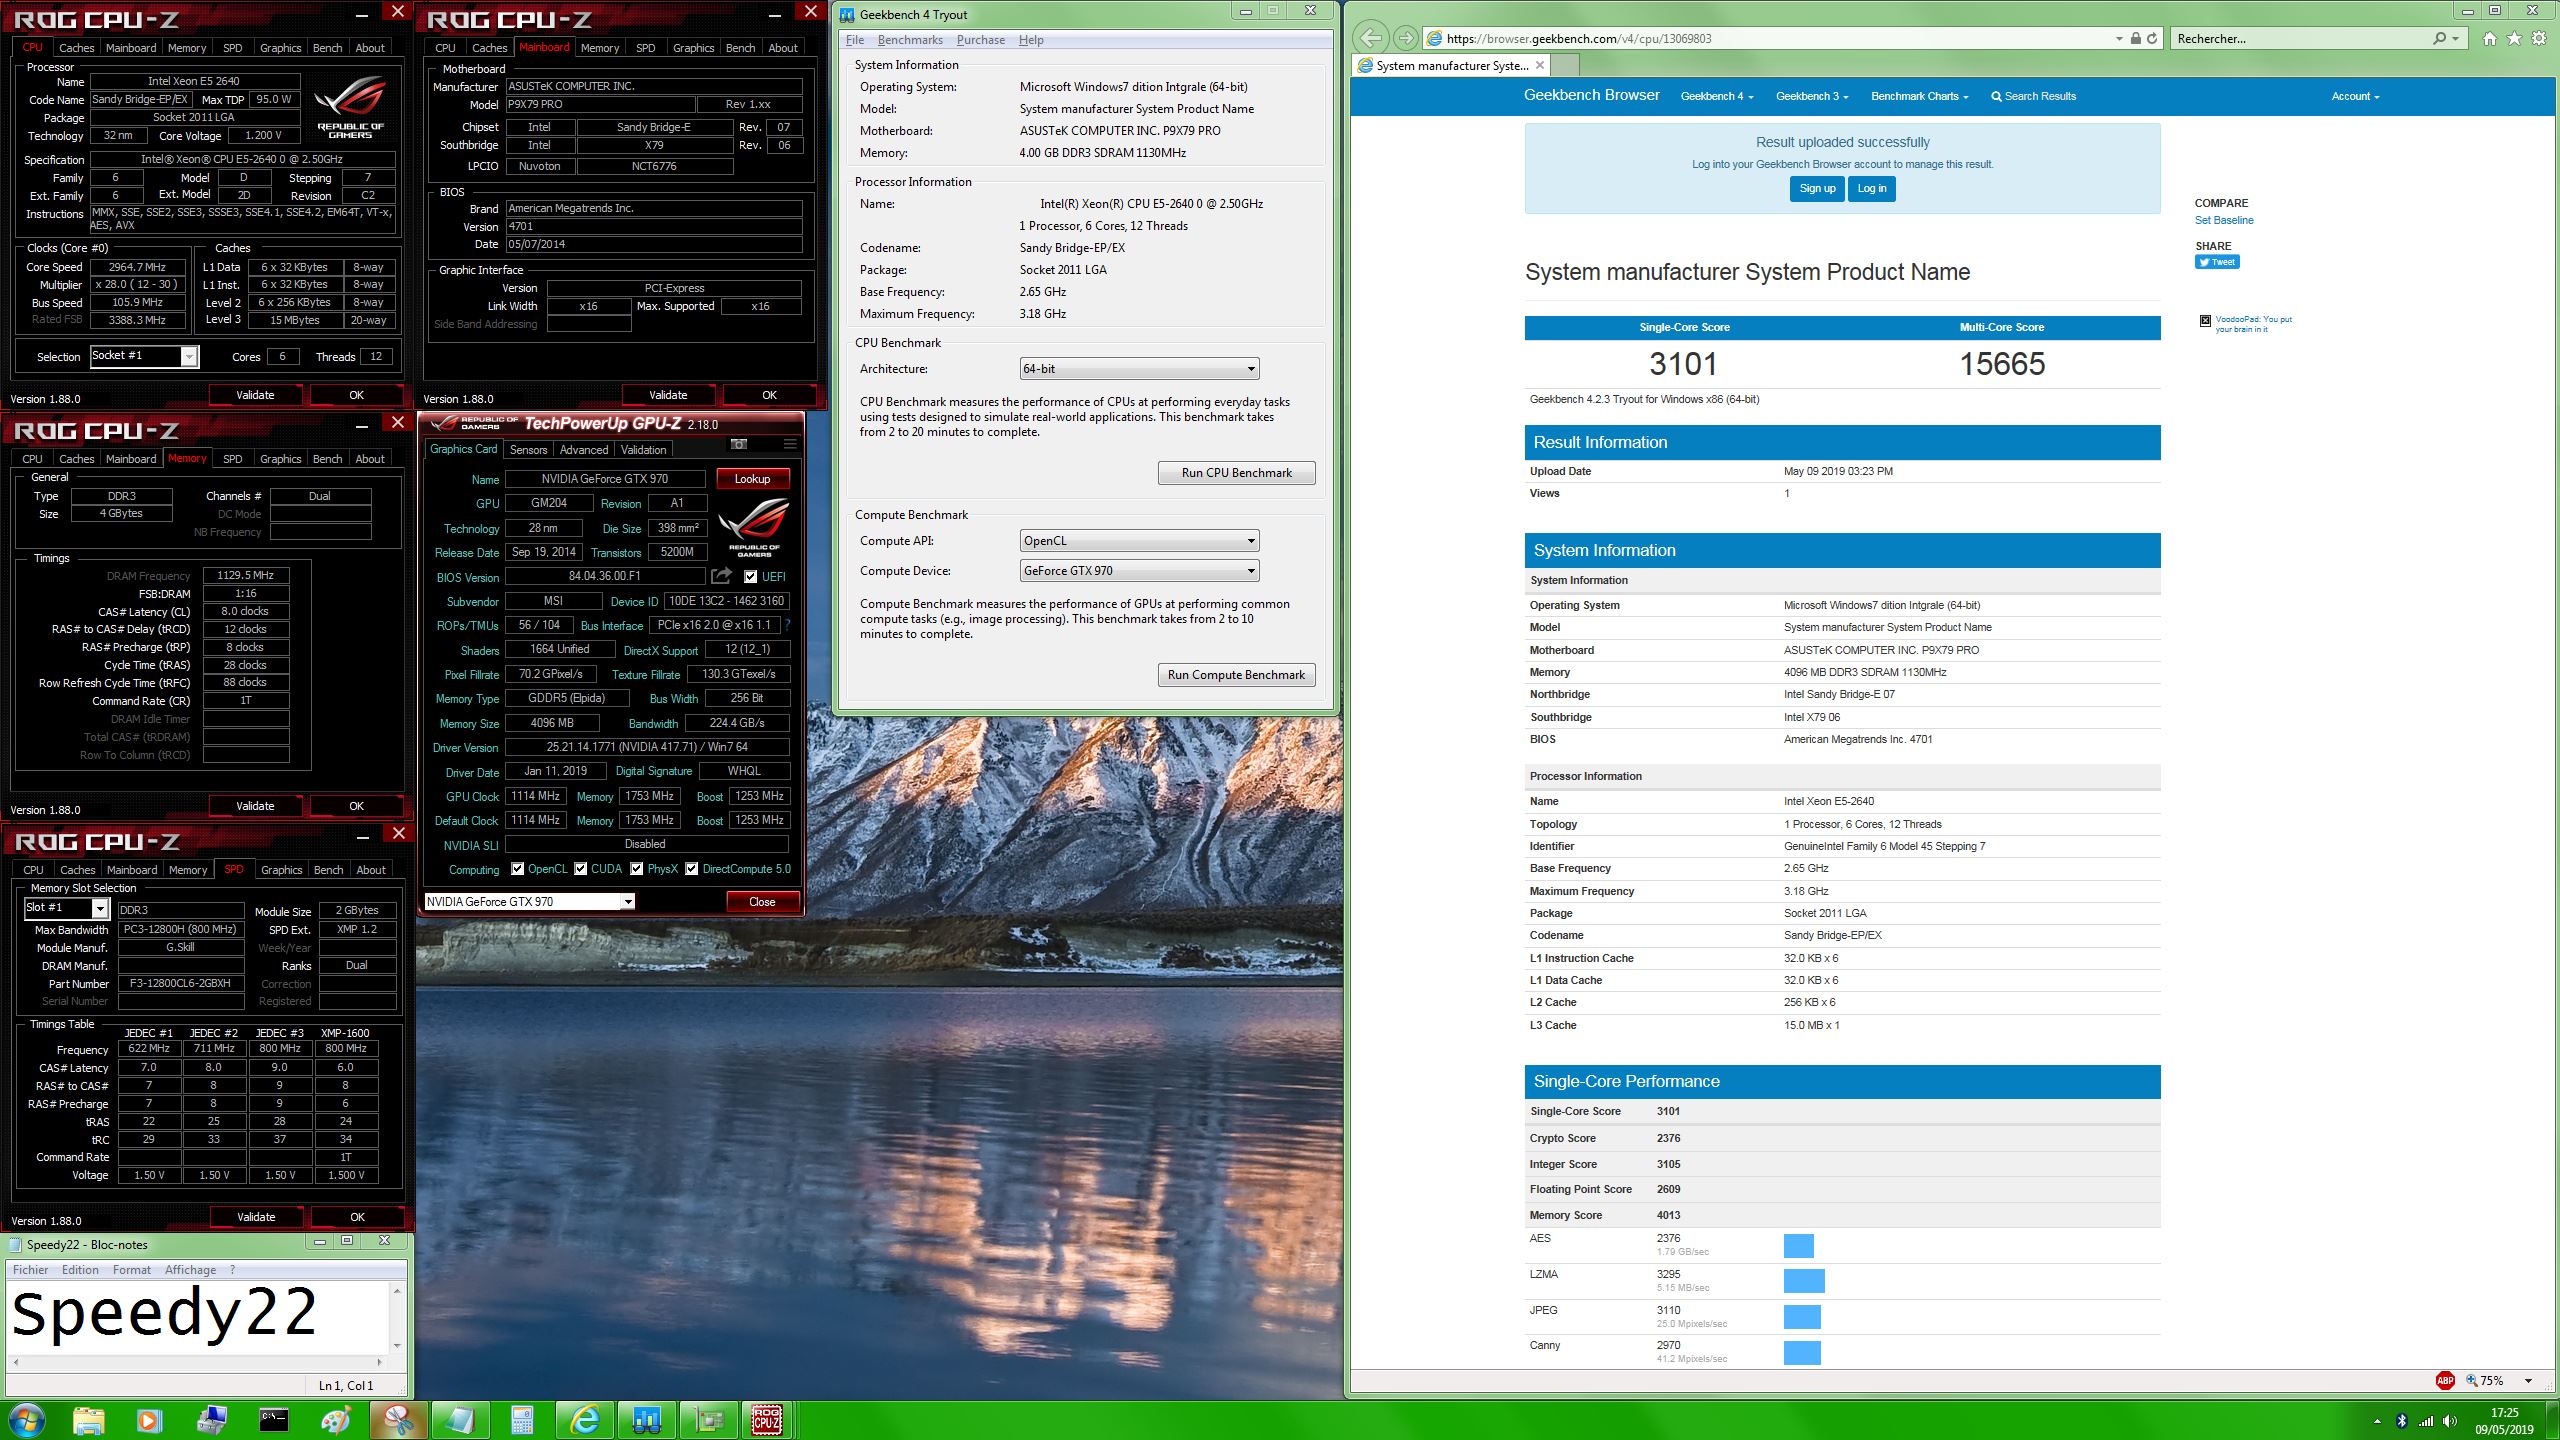Open the browser Tools gear icon
This screenshot has height=1440, width=2560.
[x=2539, y=38]
